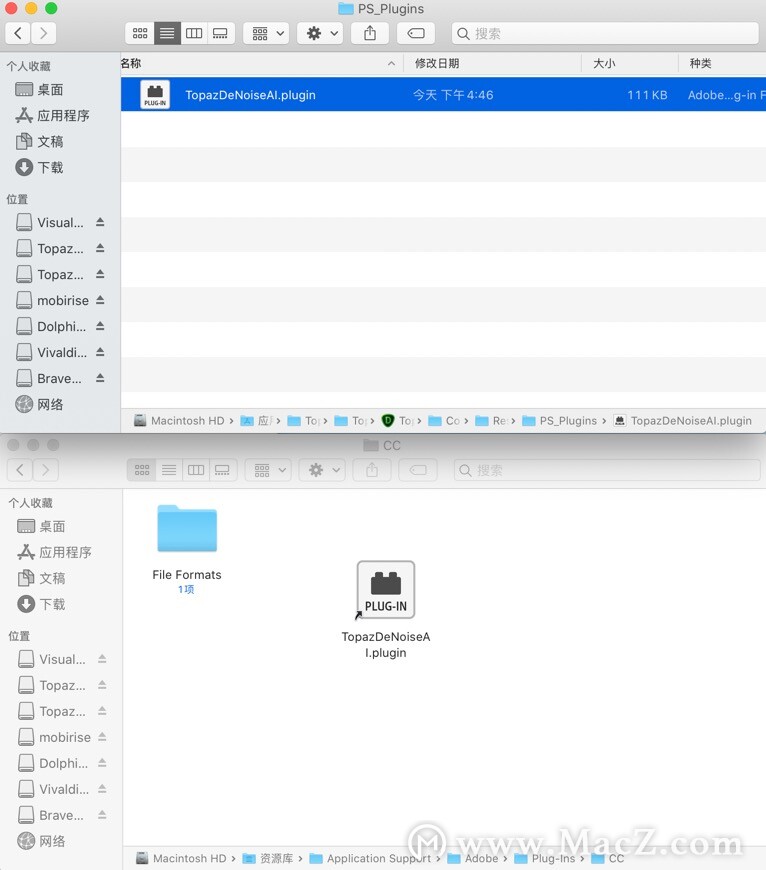Click Application Support in CC path bar

pyautogui.click(x=370, y=858)
